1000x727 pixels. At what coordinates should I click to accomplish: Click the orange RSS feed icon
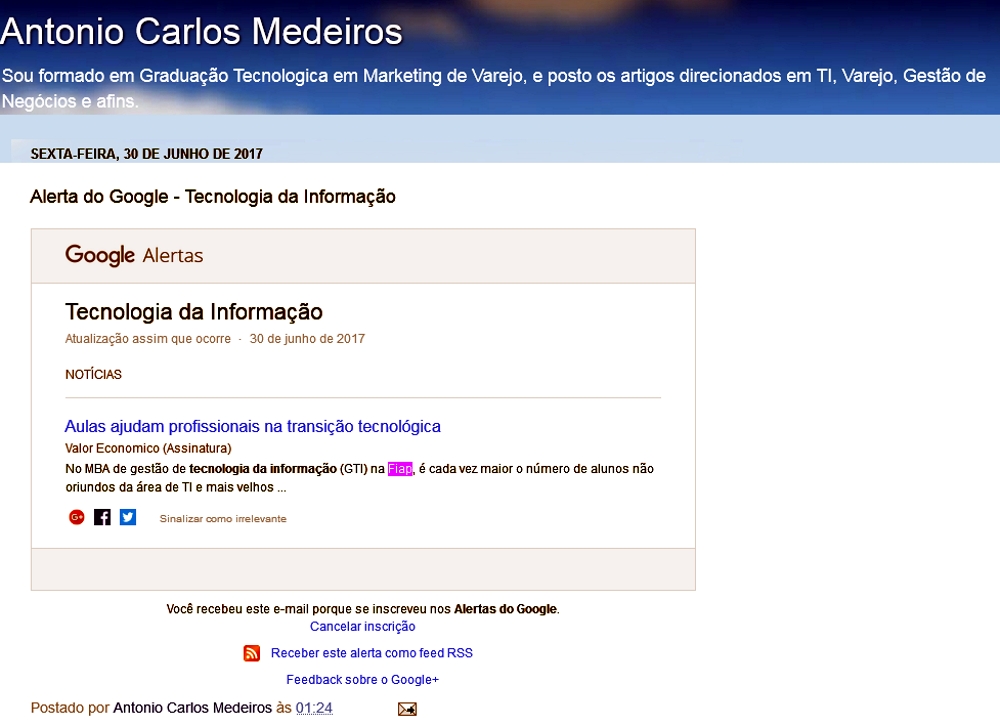[x=252, y=653]
